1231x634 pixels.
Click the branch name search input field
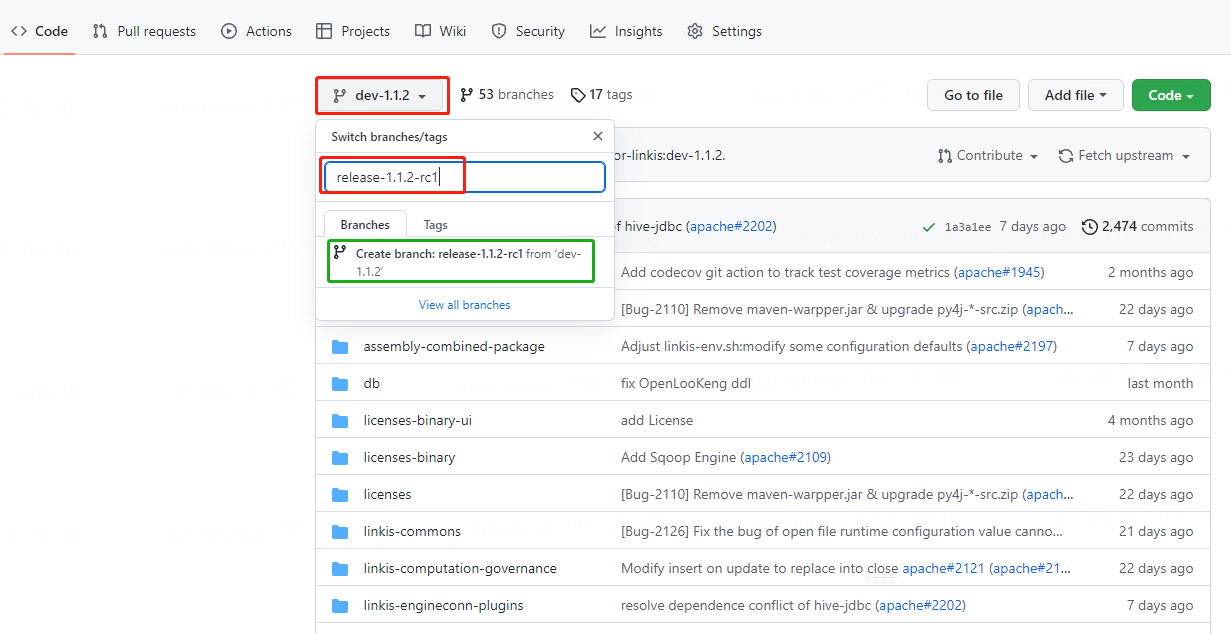click(464, 178)
